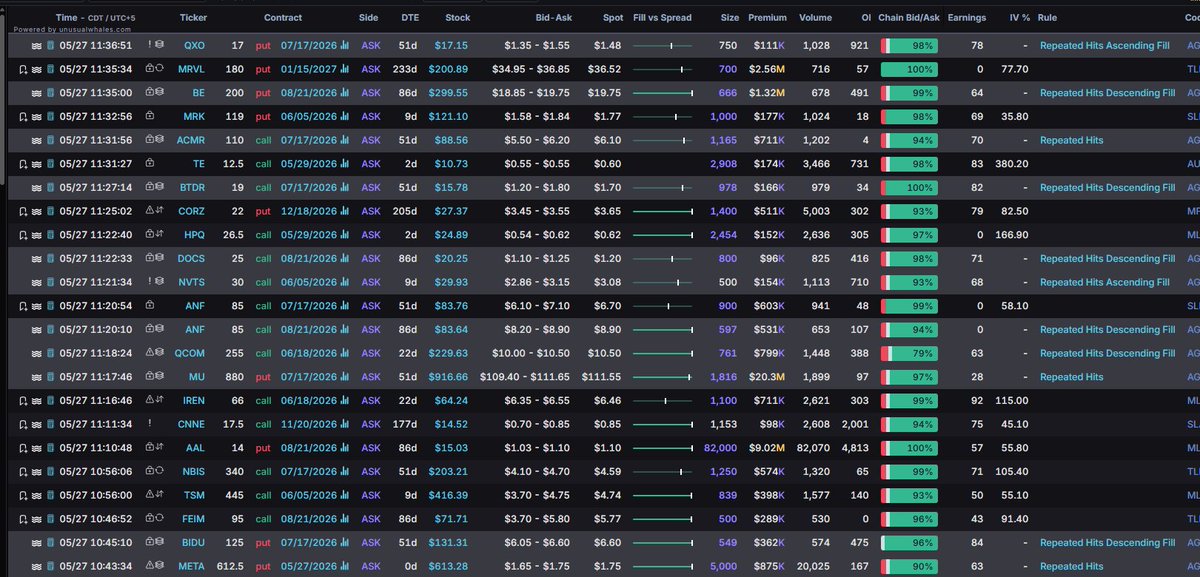Click the refresh-circle tag icon on NBIS row
Screen dimensions: 1200x577
coord(160,470)
